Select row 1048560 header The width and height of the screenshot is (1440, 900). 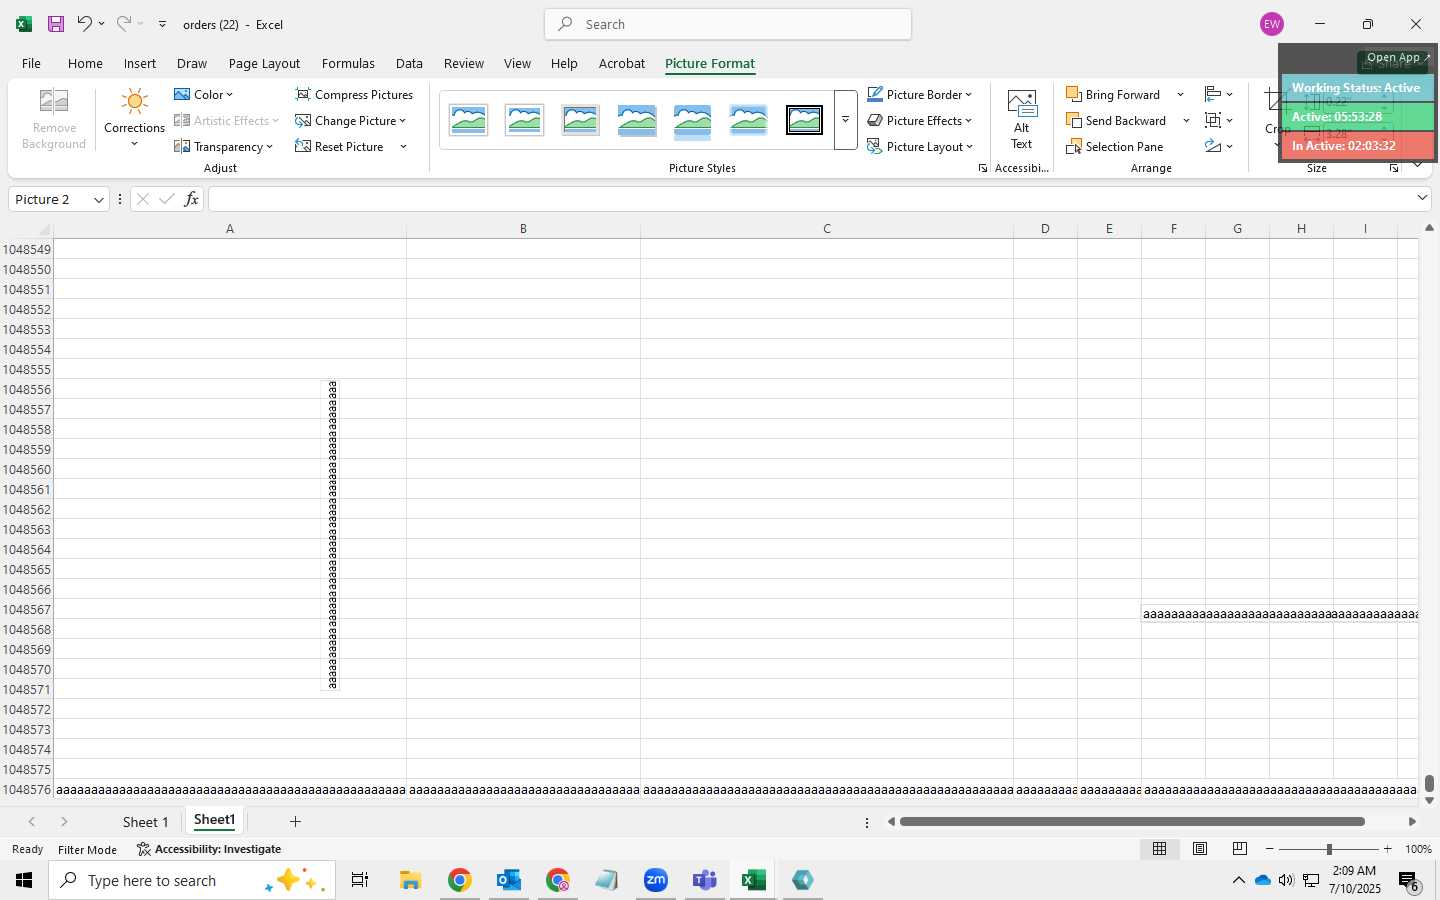[x=27, y=469]
